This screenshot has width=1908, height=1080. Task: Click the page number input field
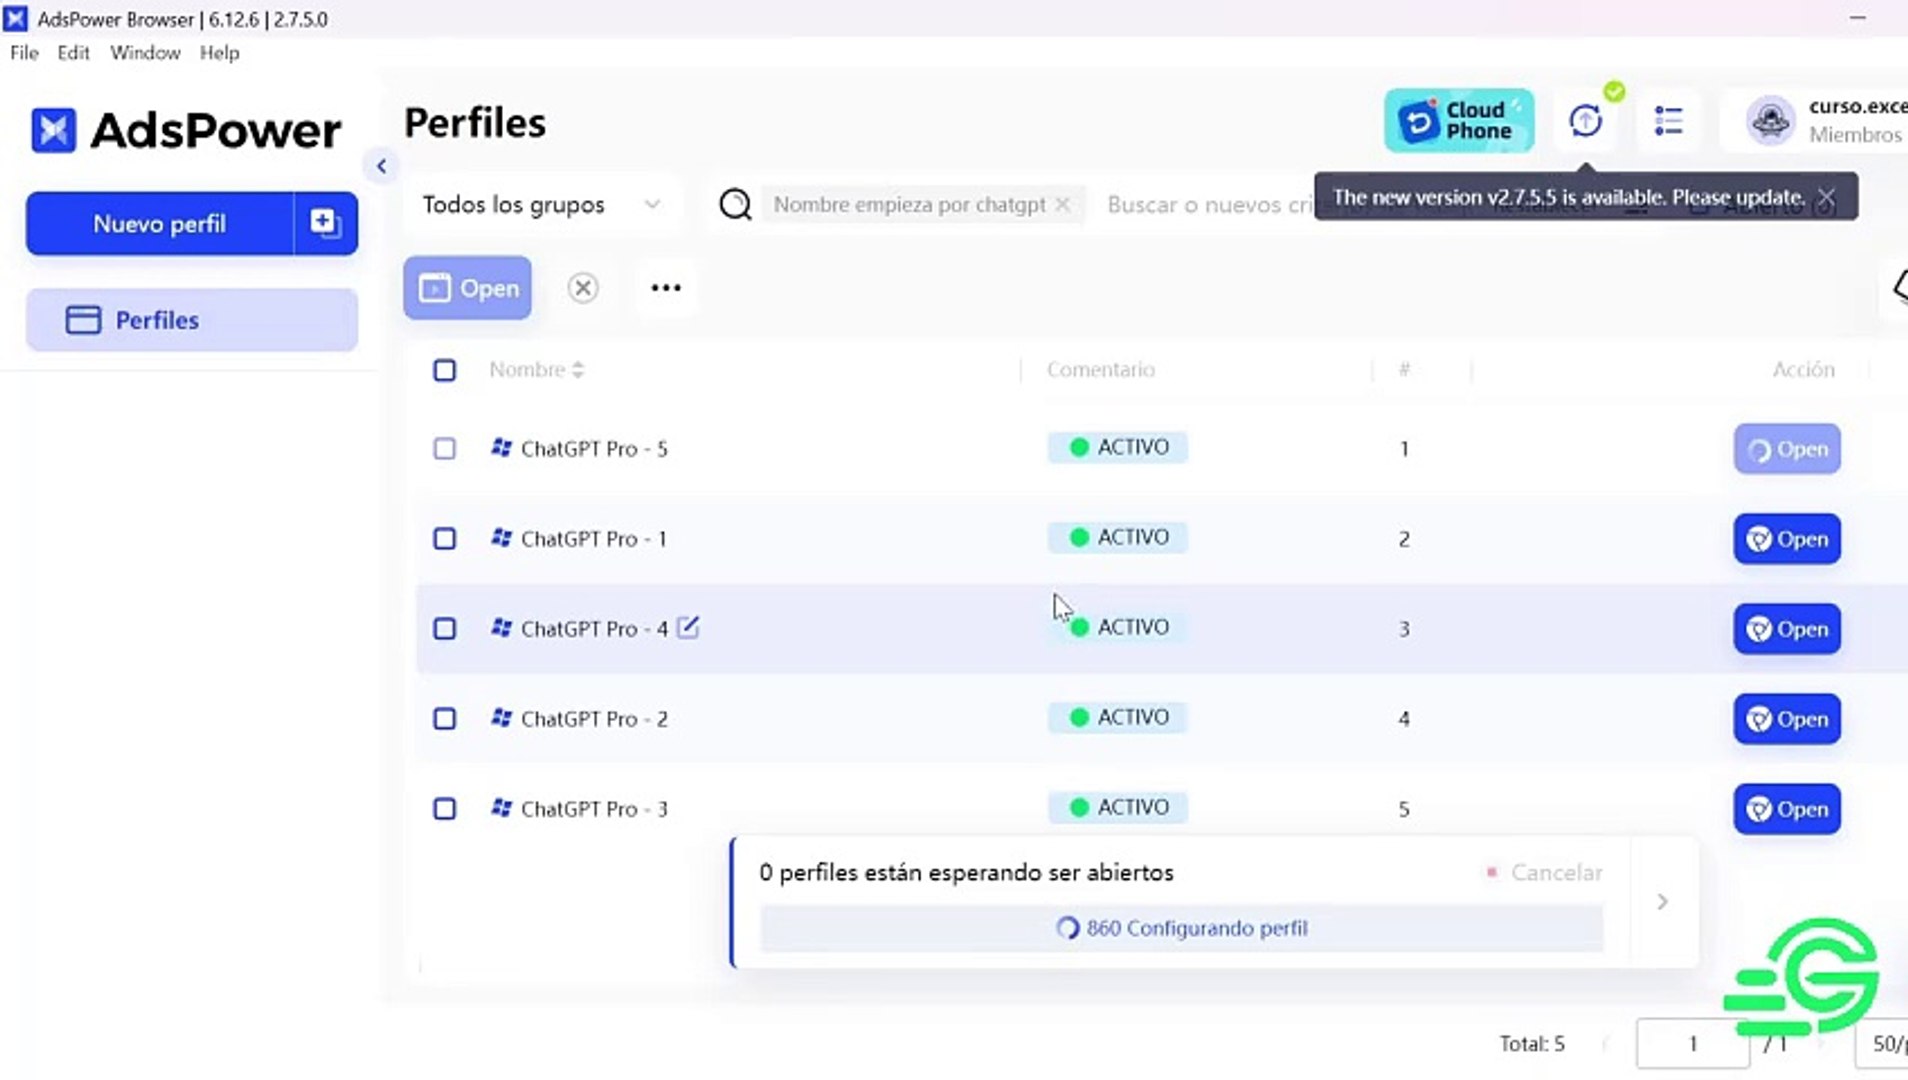(1692, 1044)
